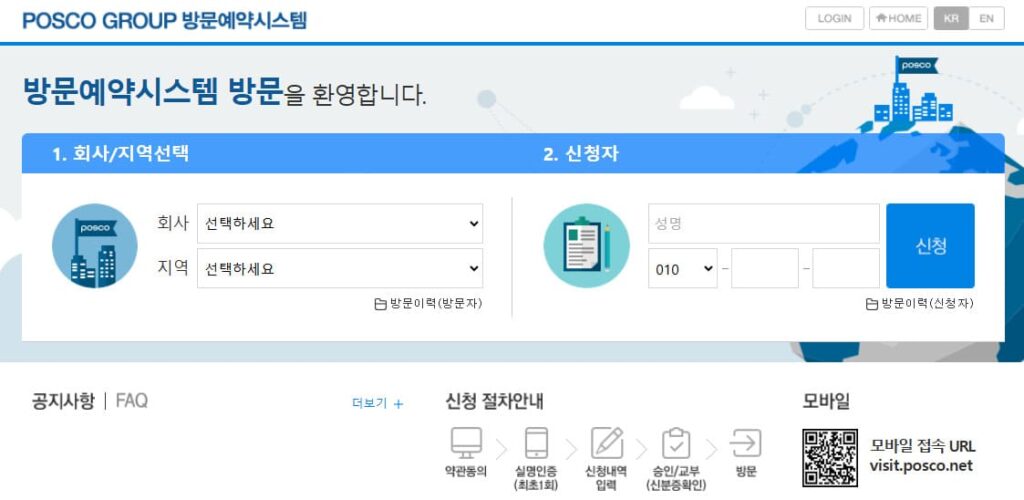Click the LOGIN button in header
Screen dimensions: 1024x500
[834, 18]
